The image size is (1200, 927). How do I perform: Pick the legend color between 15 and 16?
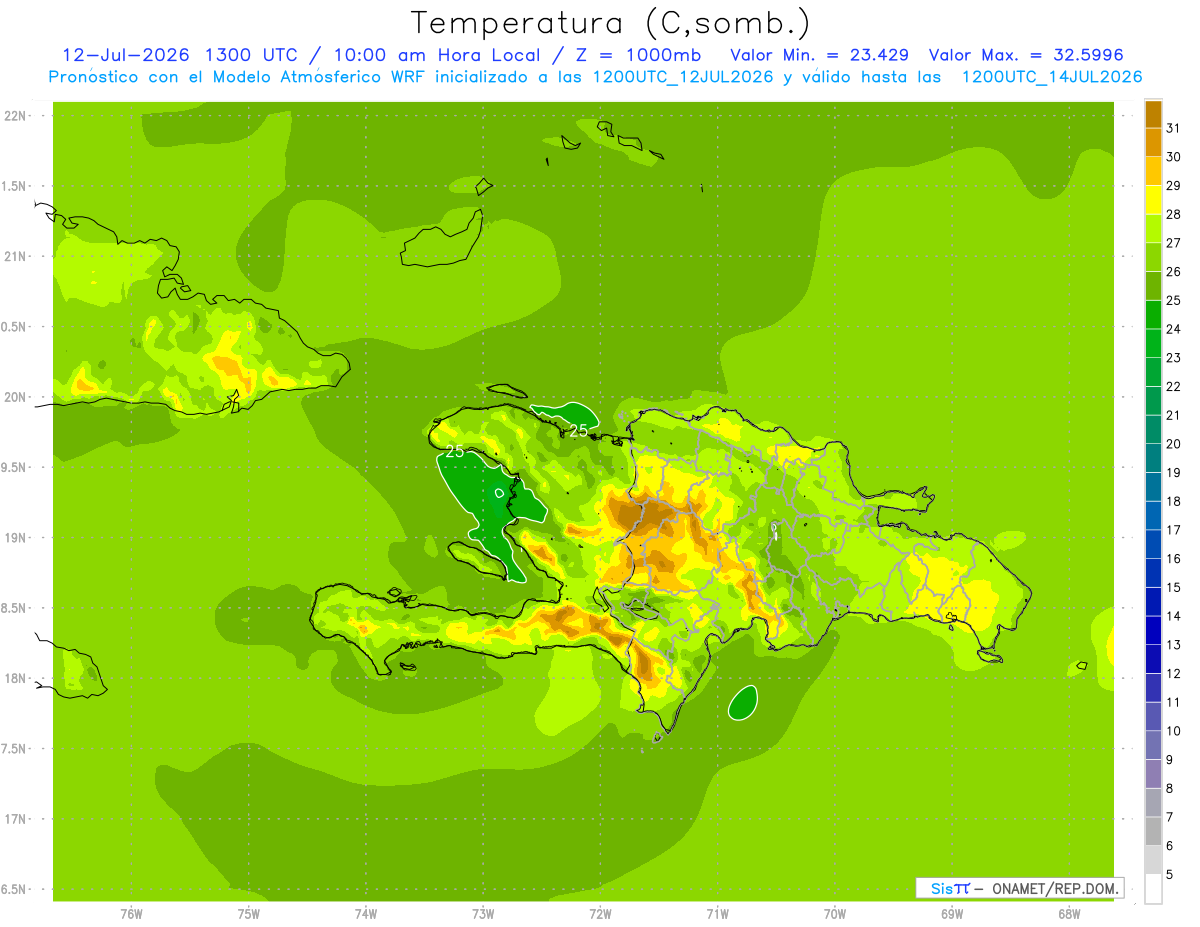[x=1153, y=573]
